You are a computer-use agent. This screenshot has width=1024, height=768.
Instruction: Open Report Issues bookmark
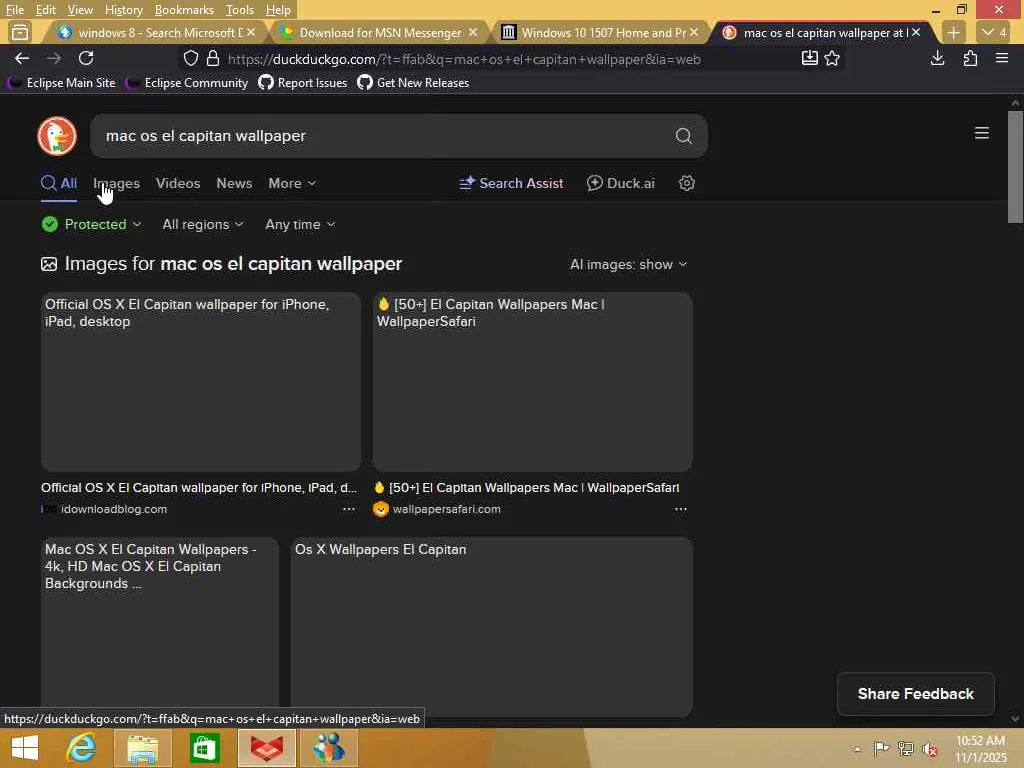point(302,82)
